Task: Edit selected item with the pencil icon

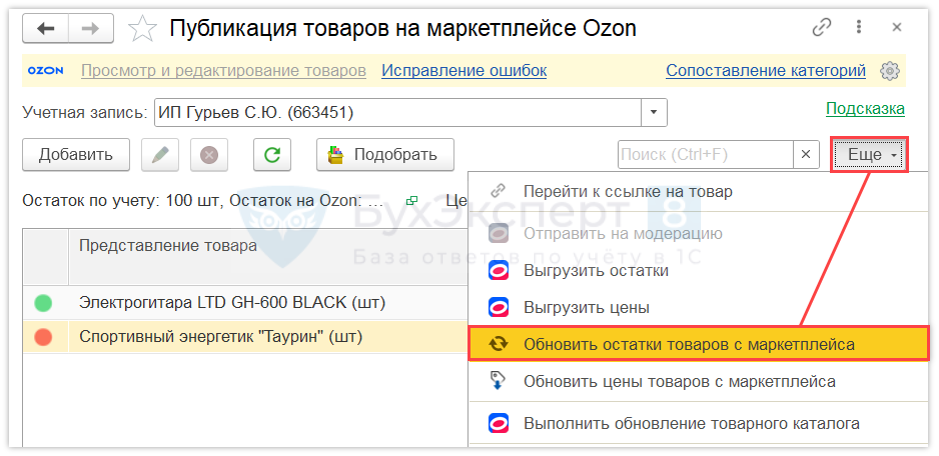Action: 160,155
